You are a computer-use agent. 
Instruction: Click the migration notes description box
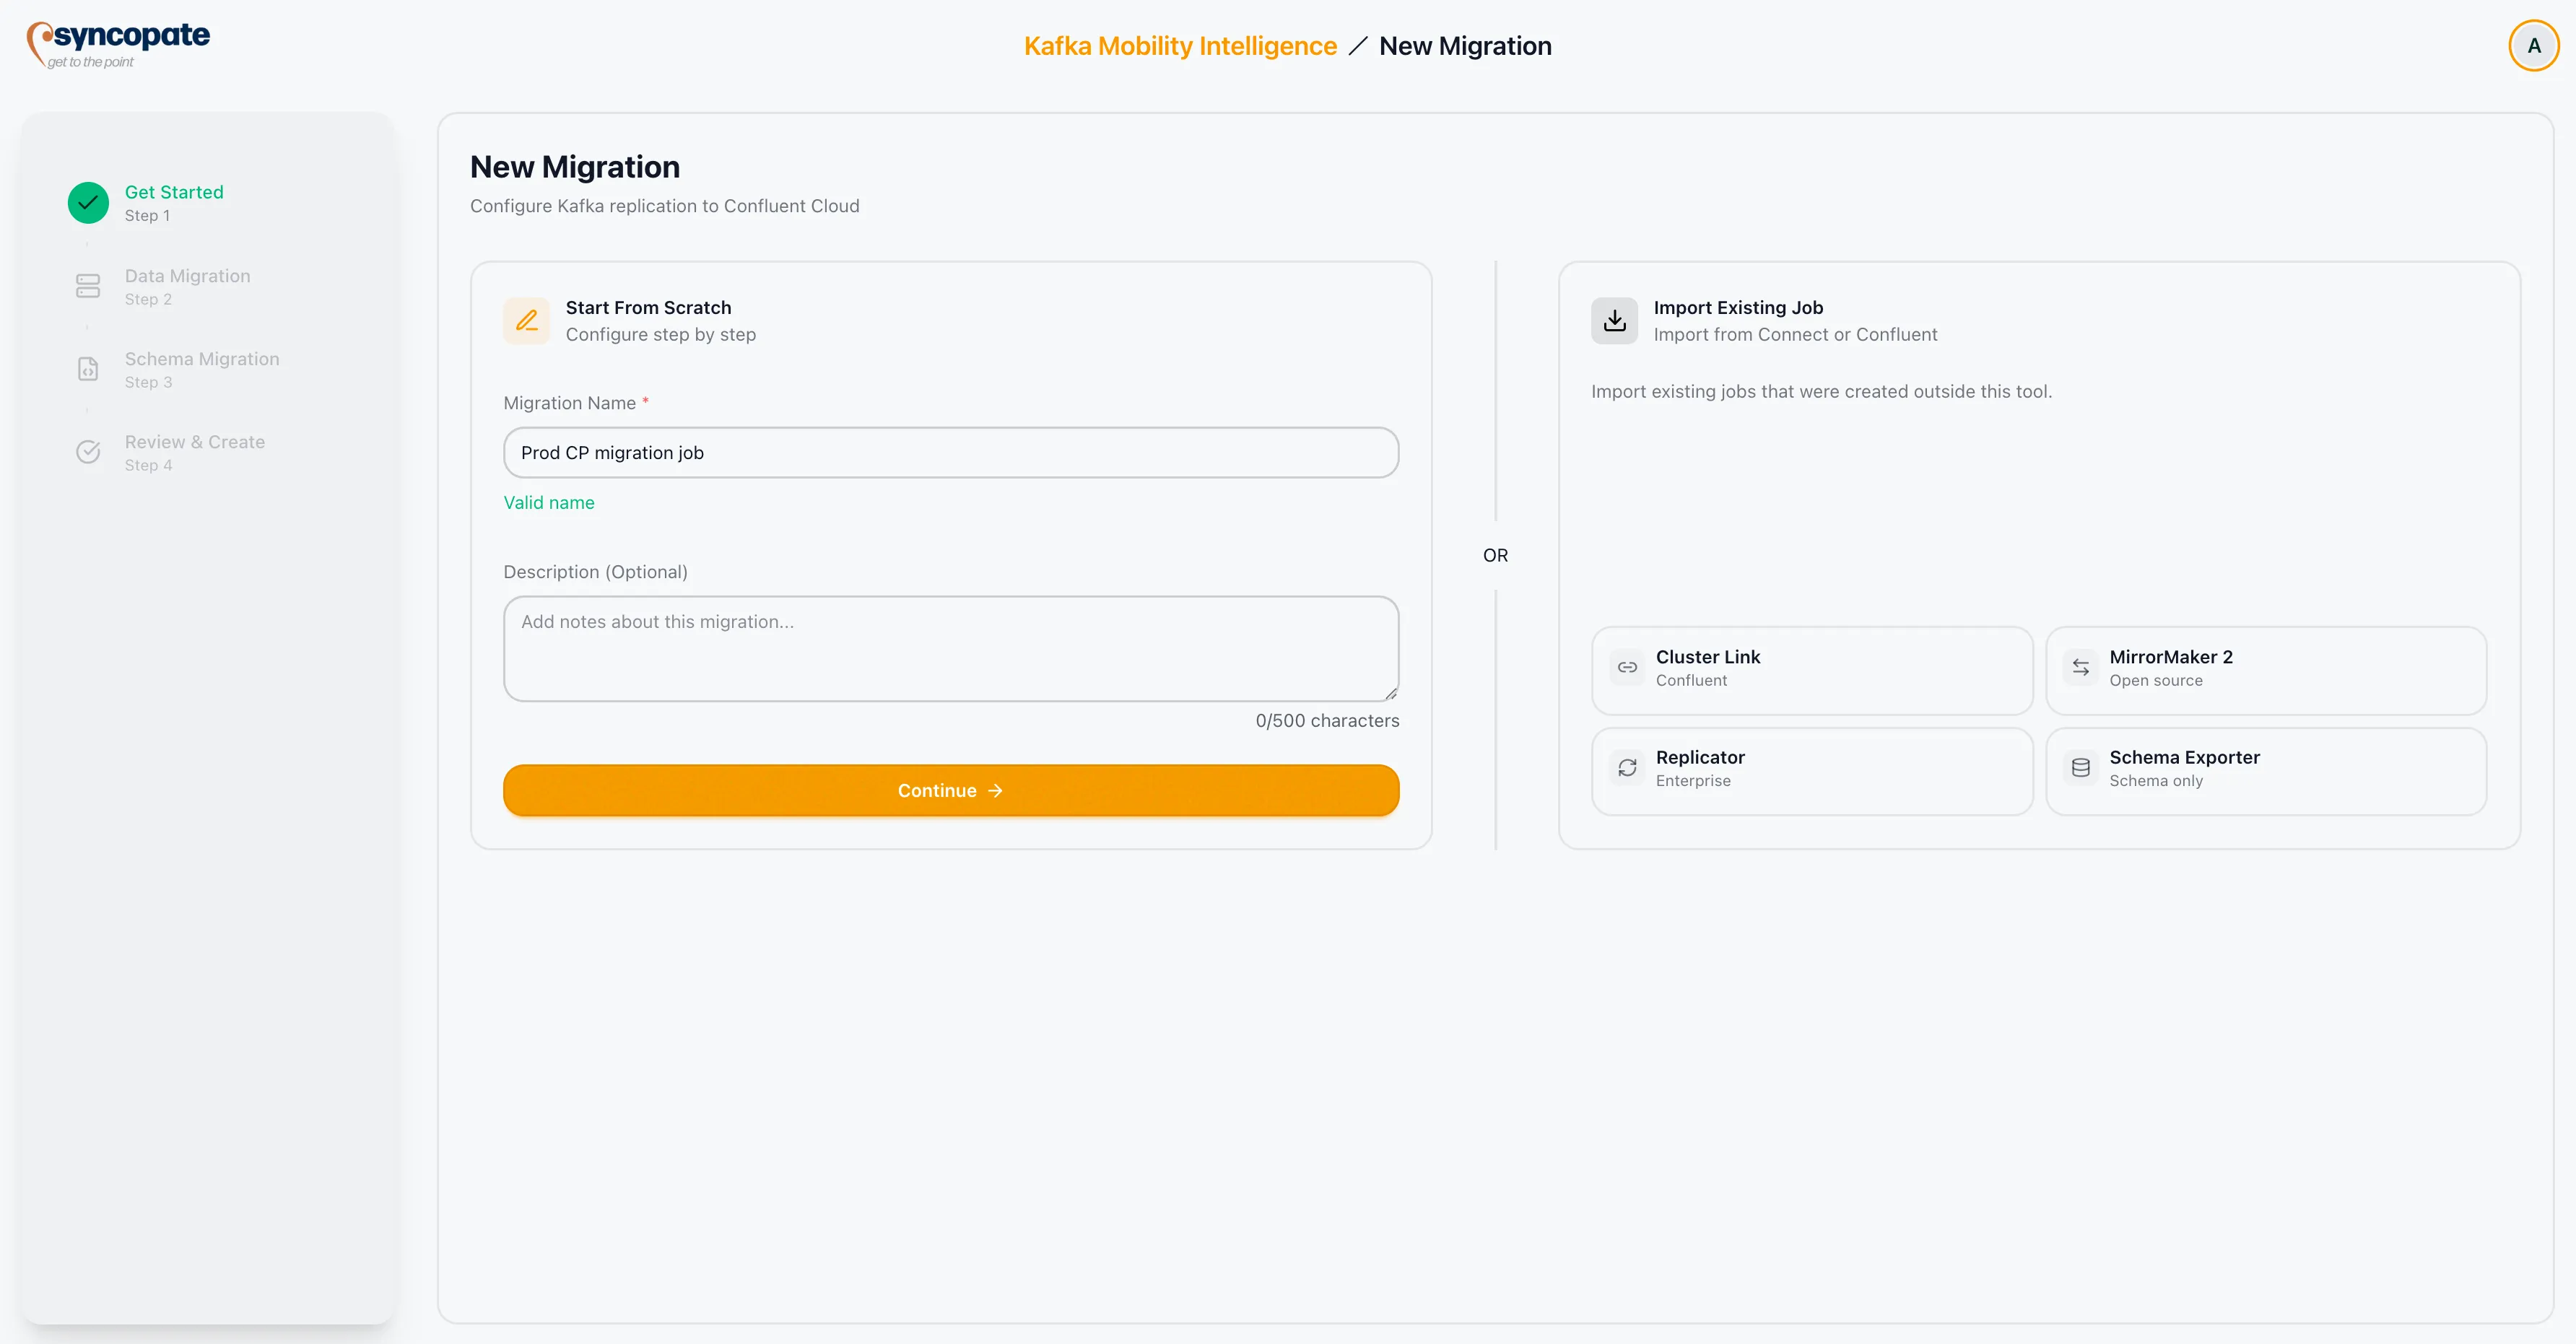pyautogui.click(x=950, y=648)
